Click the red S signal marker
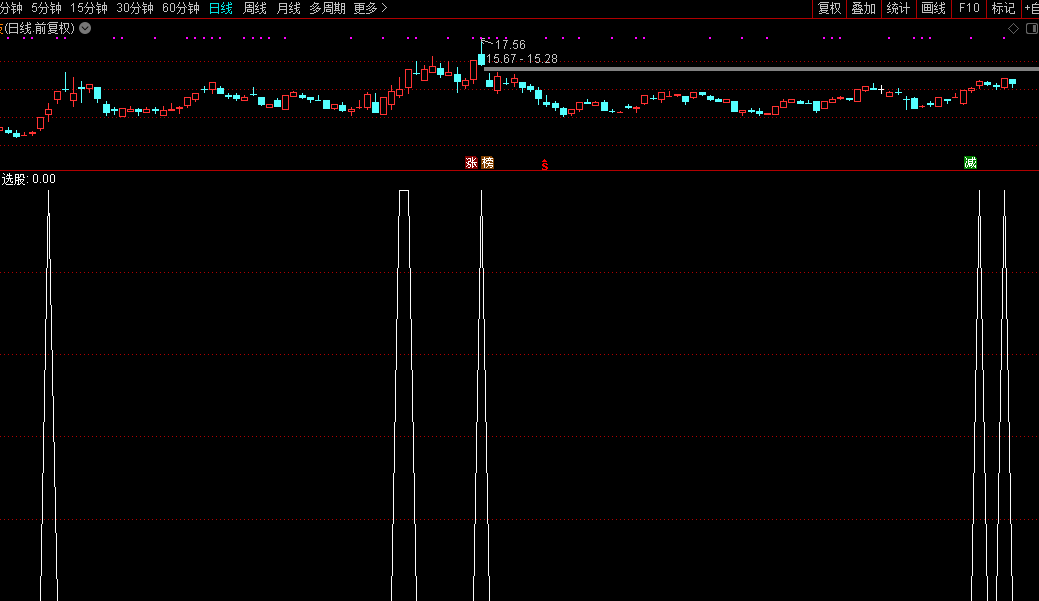The width and height of the screenshot is (1039, 601). click(x=545, y=164)
